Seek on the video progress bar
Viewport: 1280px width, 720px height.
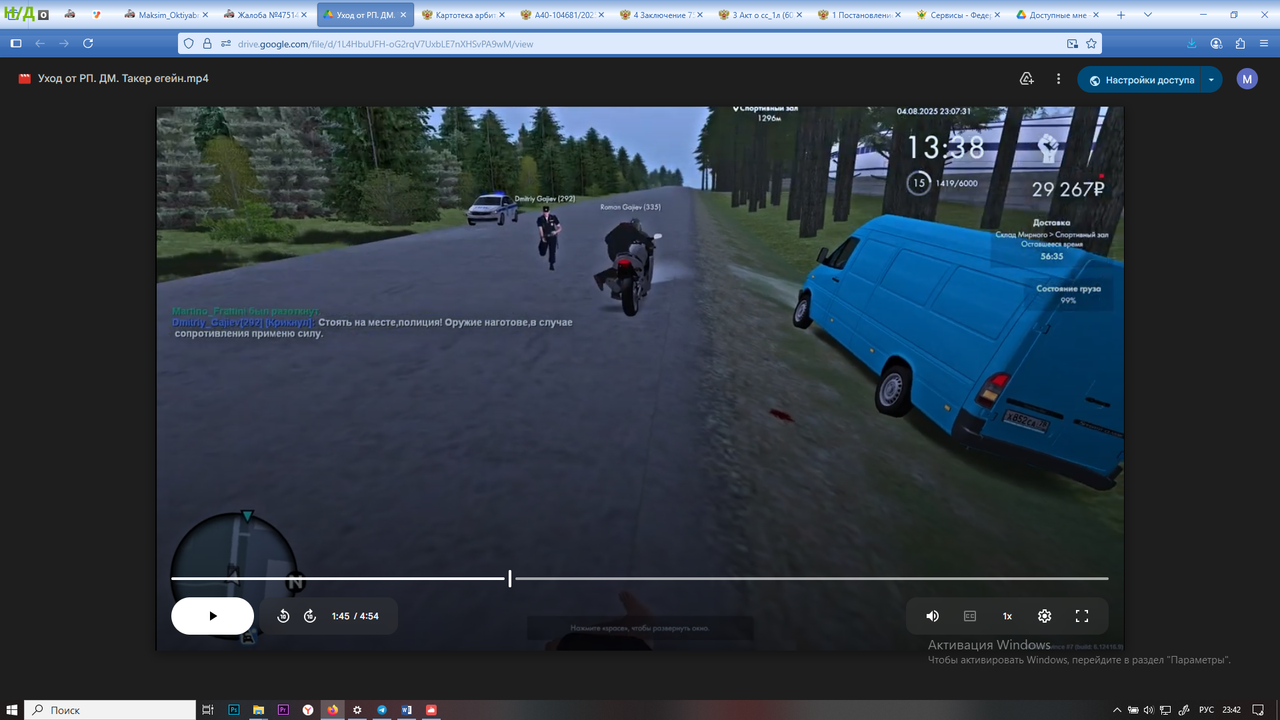(640, 578)
